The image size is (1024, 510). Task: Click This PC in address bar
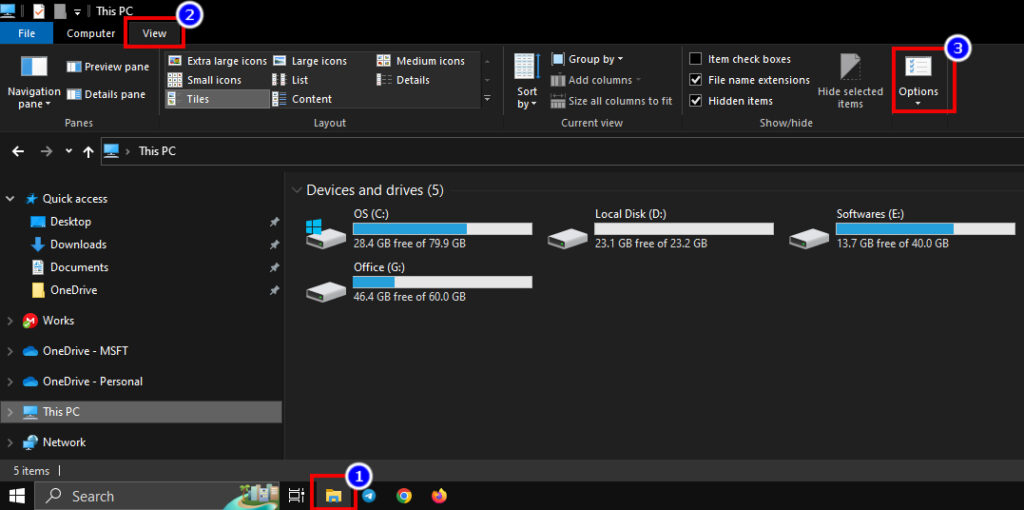tap(157, 151)
